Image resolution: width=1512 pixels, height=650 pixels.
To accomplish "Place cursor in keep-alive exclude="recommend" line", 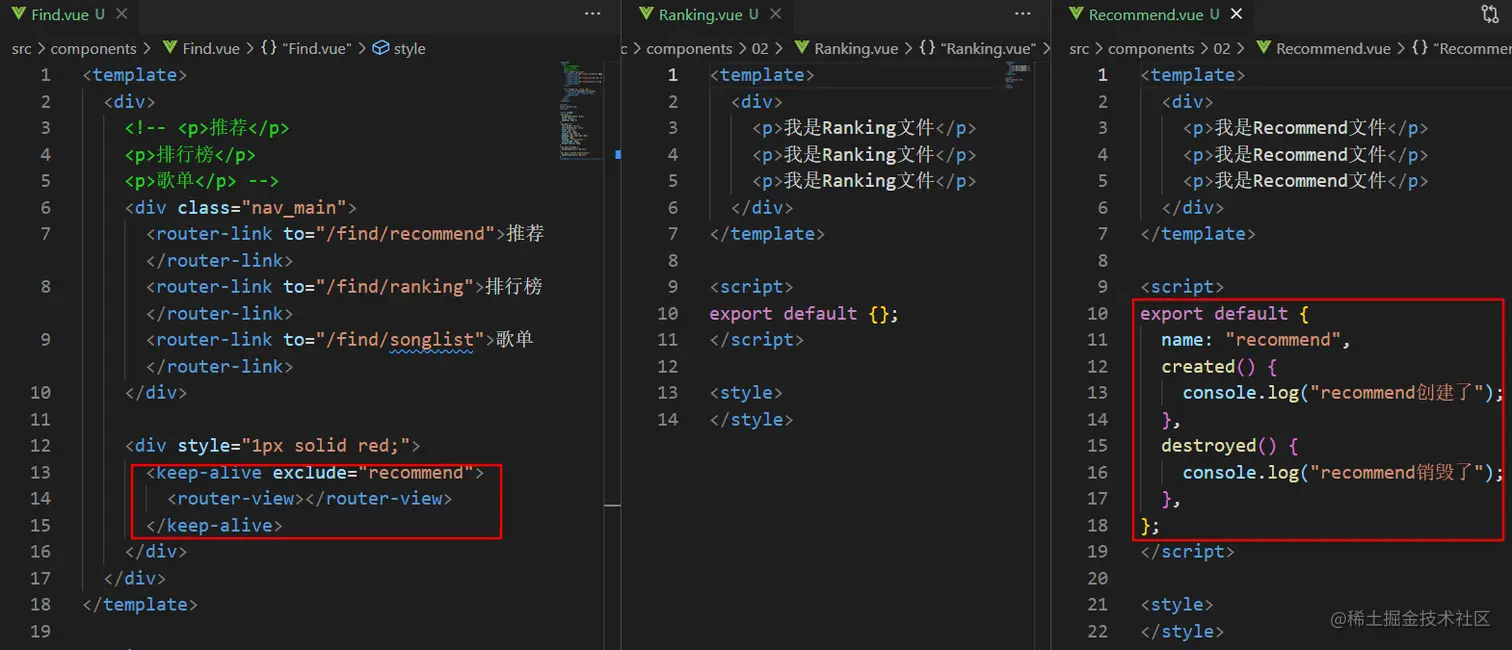I will (x=314, y=472).
